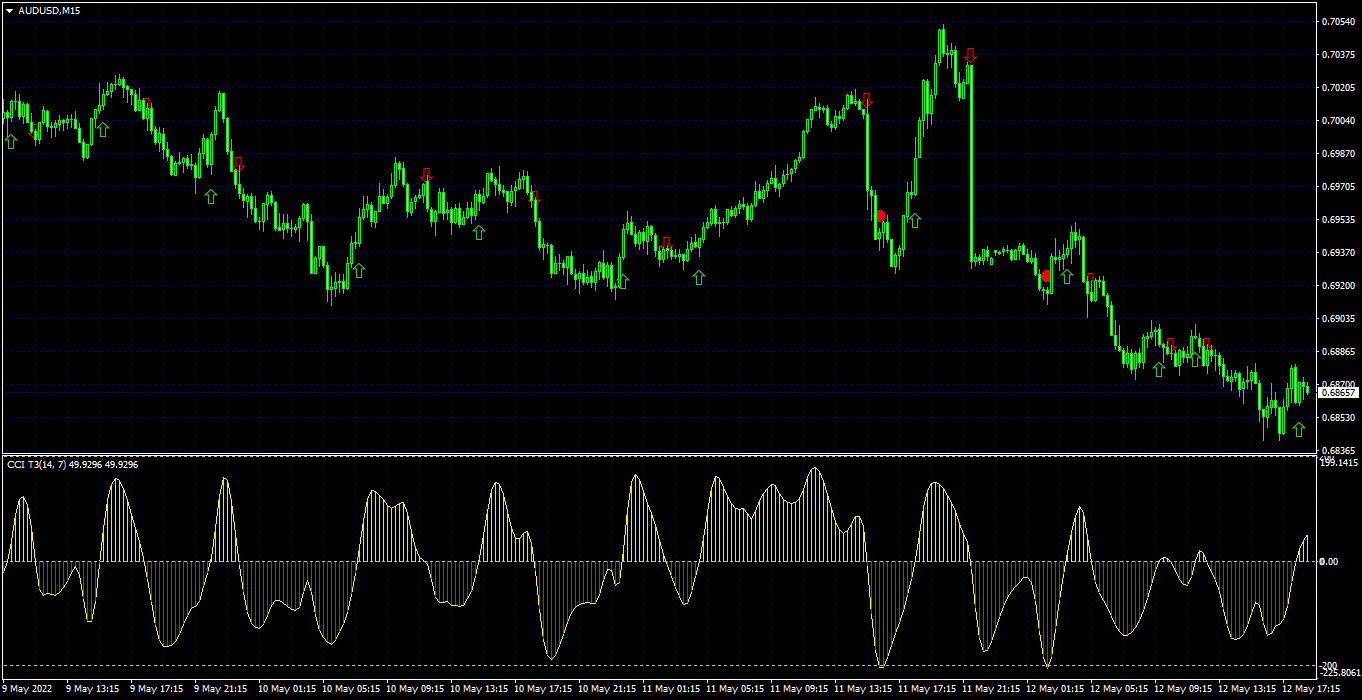Click the red sell arrow before the 11 May 13:15 drop
The width and height of the screenshot is (1362, 700).
[867, 101]
